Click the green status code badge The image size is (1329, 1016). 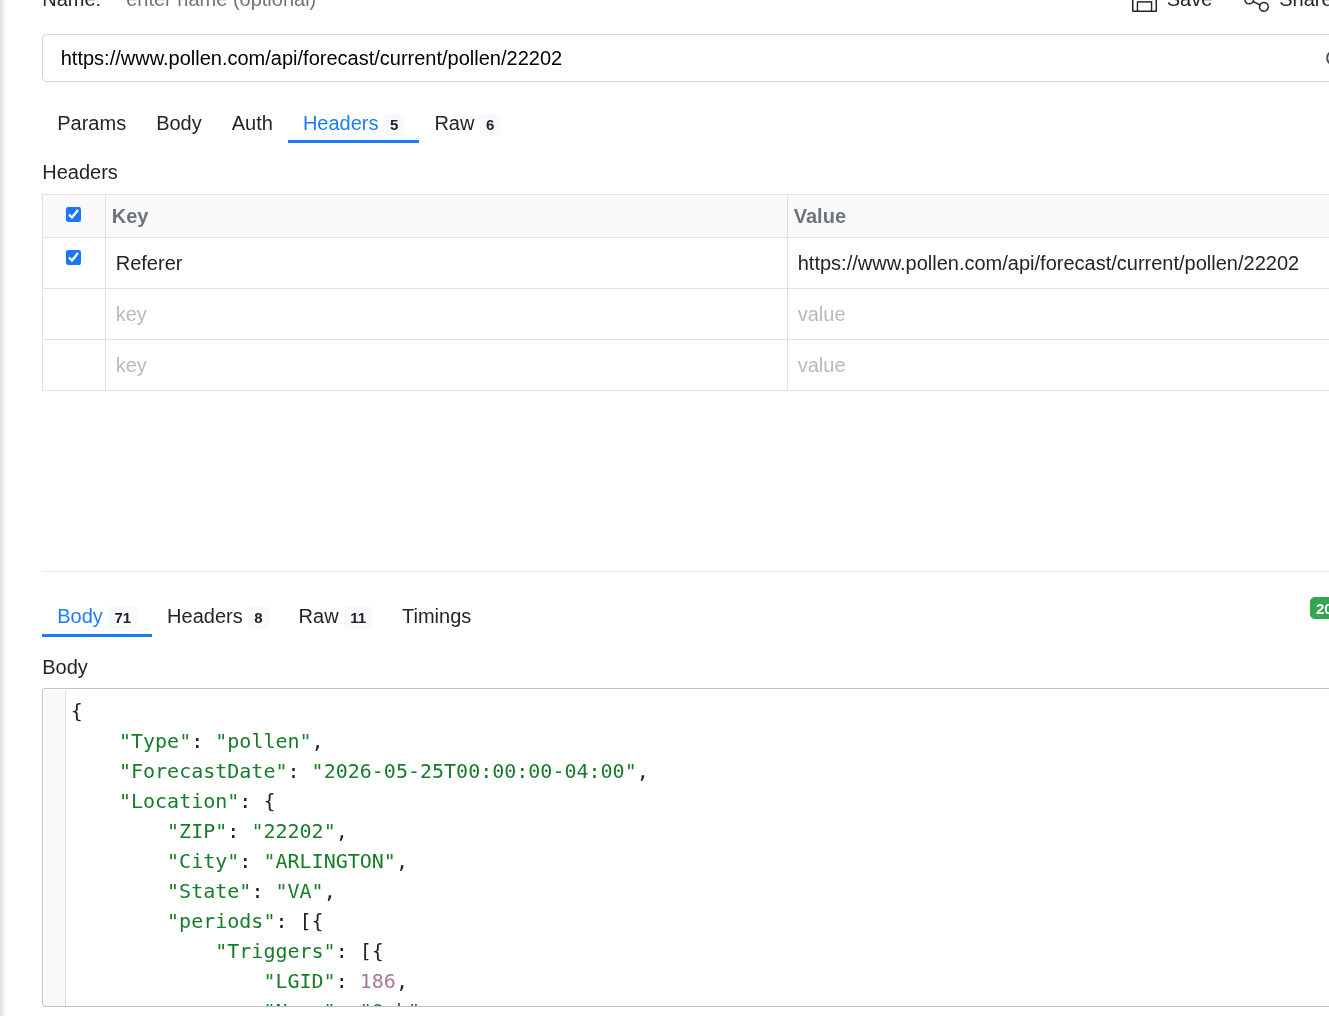[x=1320, y=608]
